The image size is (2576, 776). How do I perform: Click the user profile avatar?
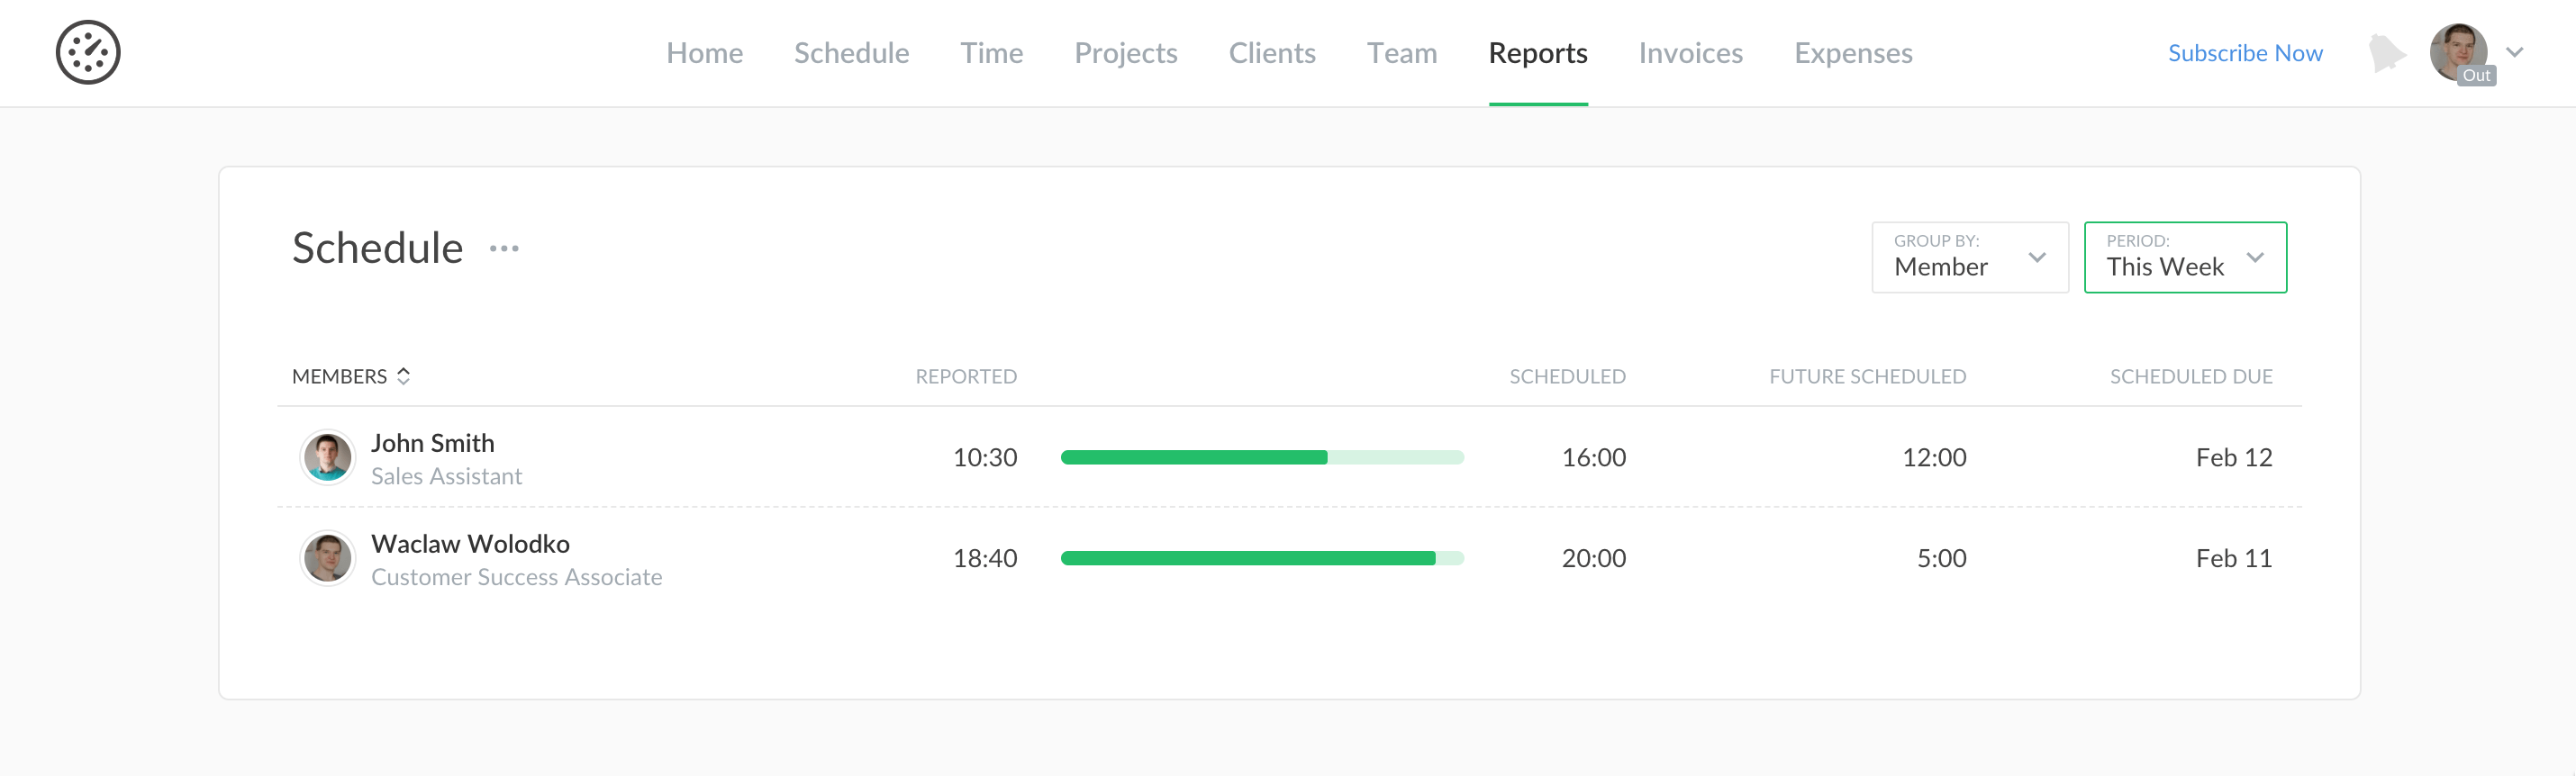click(2458, 52)
